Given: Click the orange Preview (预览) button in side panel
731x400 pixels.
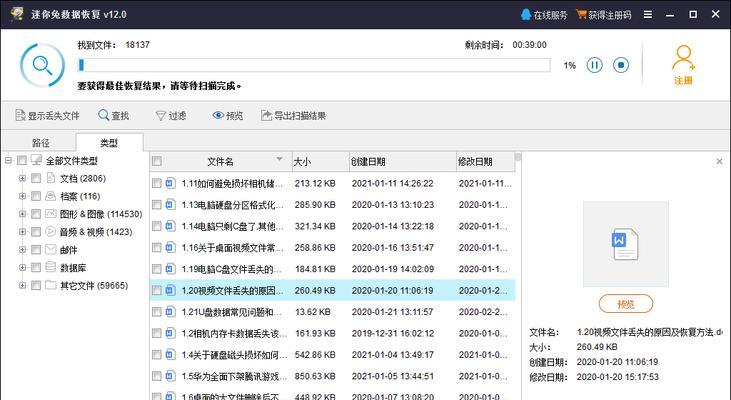Looking at the screenshot, I should click(626, 304).
